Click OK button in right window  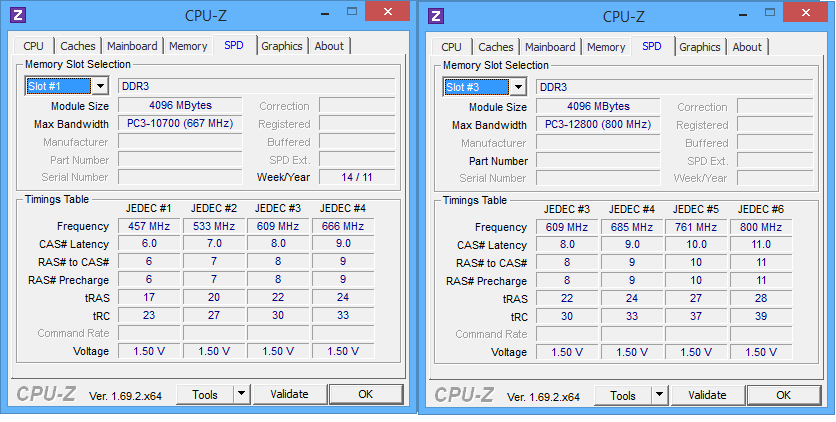tap(784, 395)
